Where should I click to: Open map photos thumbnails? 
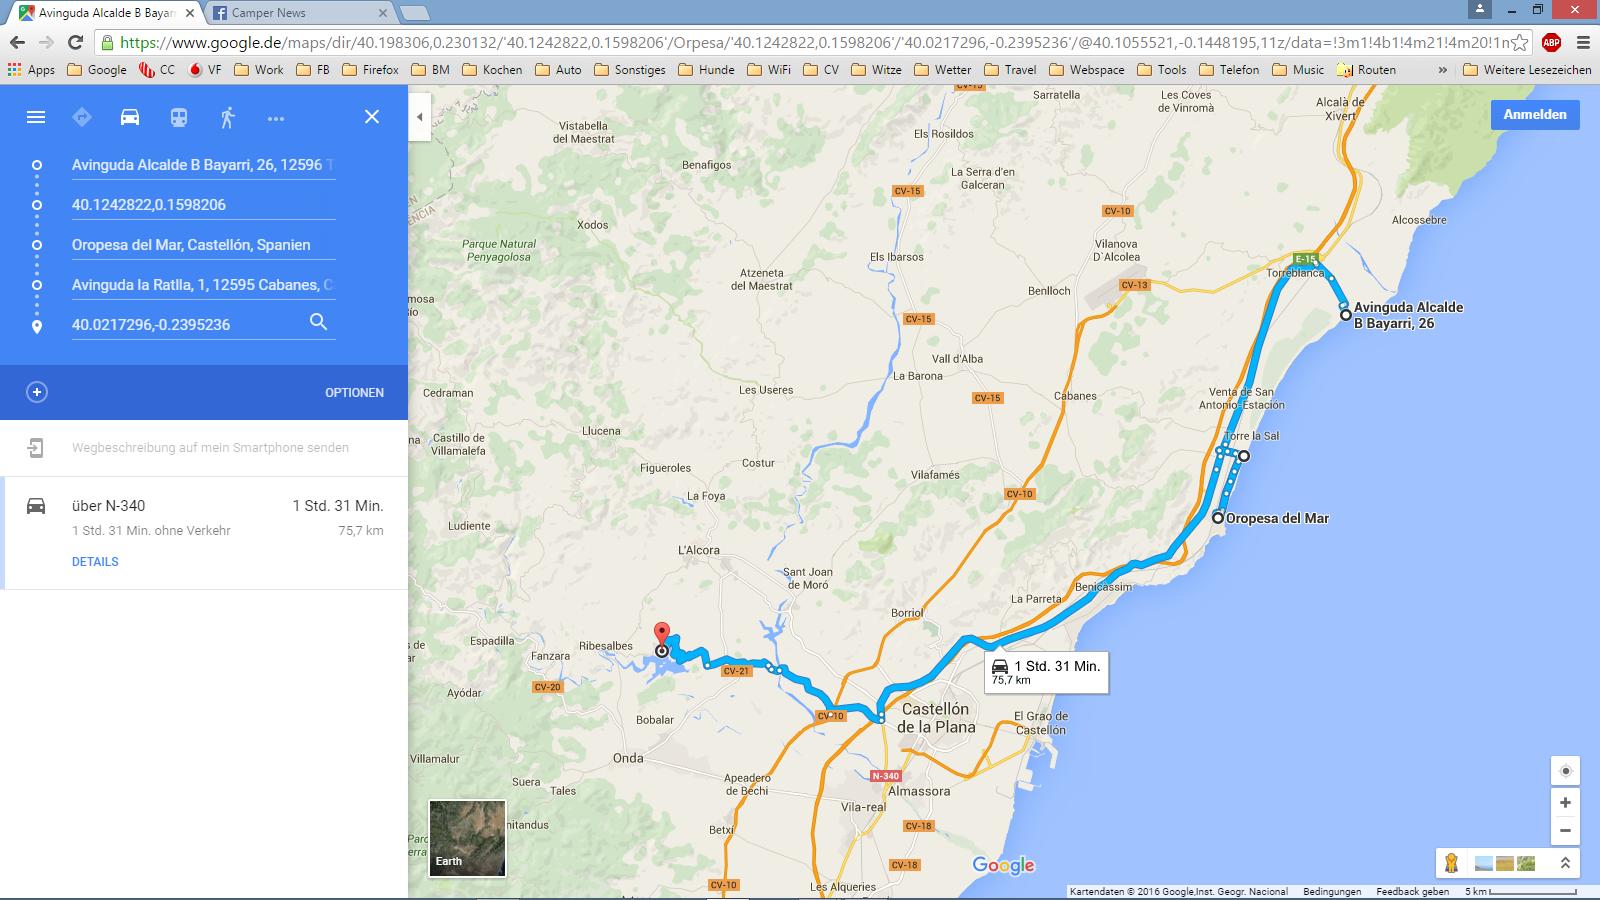[1505, 863]
